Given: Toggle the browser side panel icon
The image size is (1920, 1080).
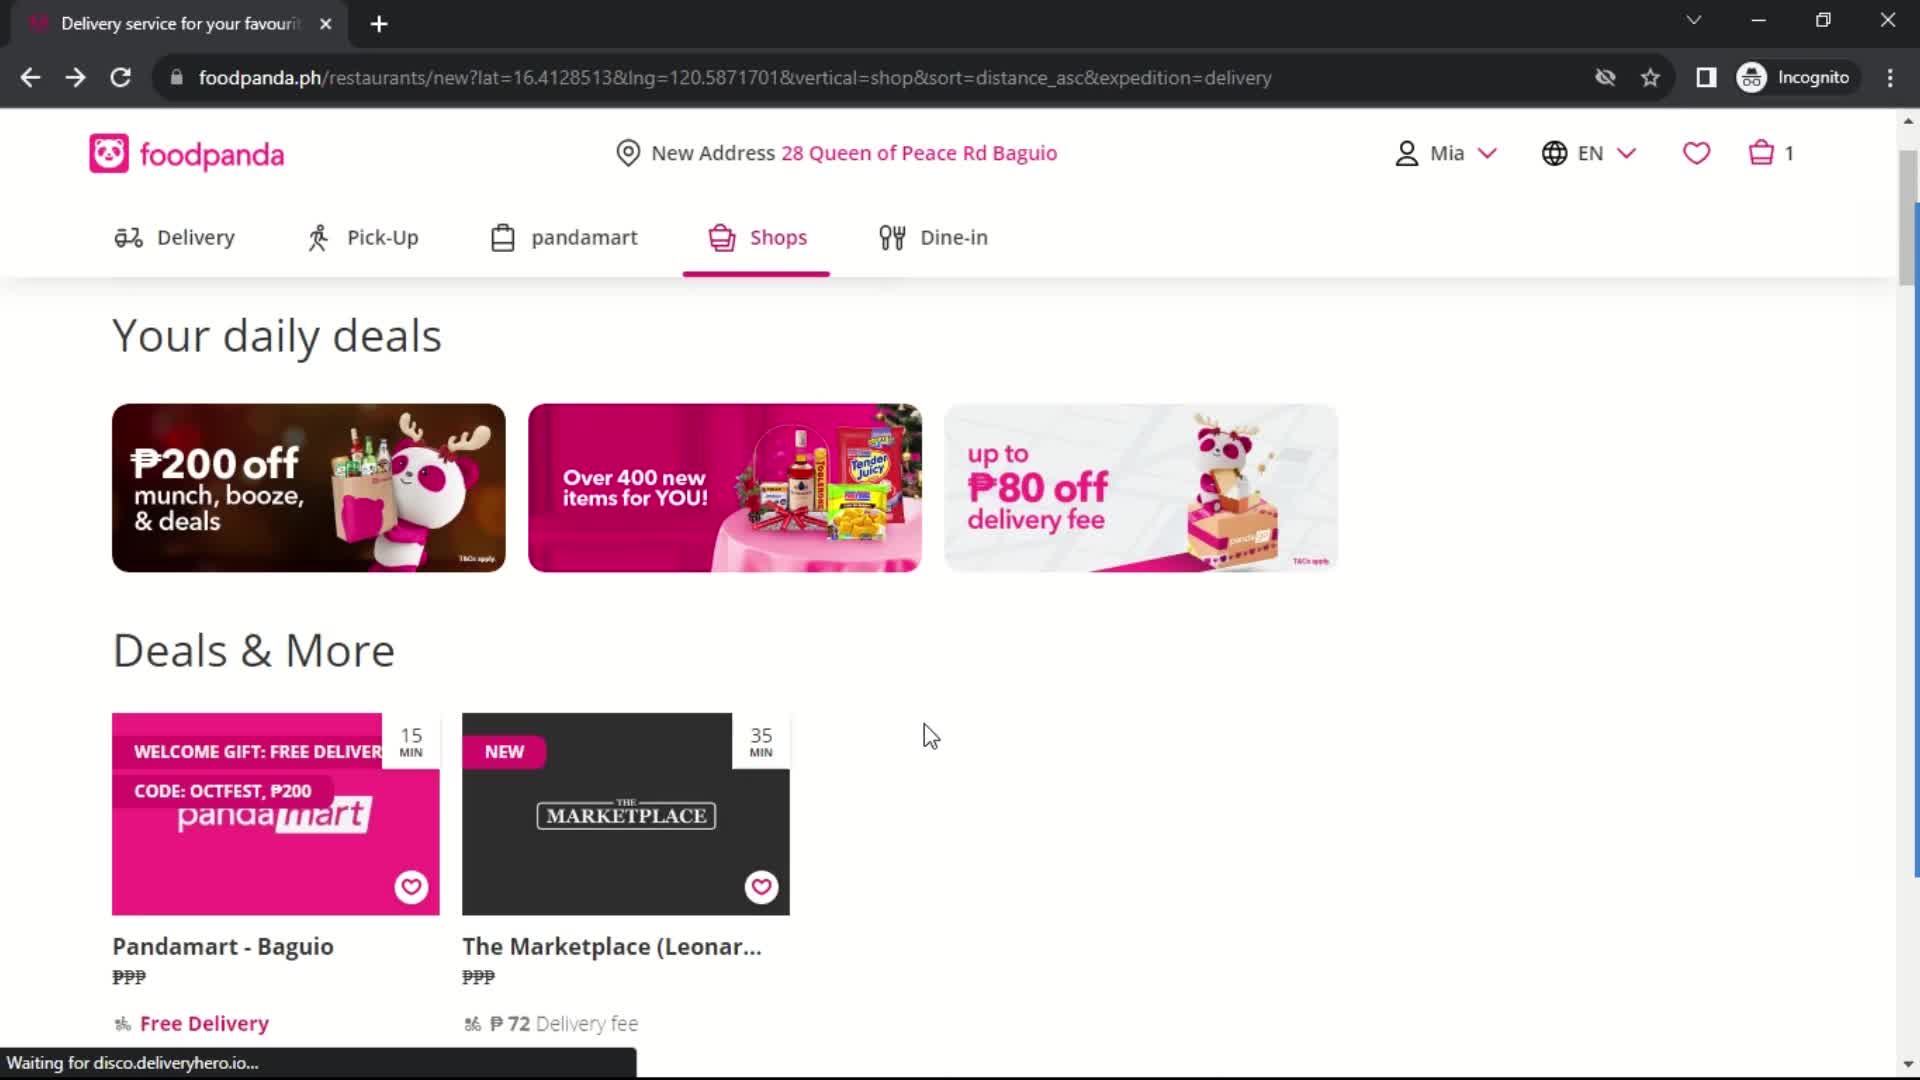Looking at the screenshot, I should (x=1706, y=77).
